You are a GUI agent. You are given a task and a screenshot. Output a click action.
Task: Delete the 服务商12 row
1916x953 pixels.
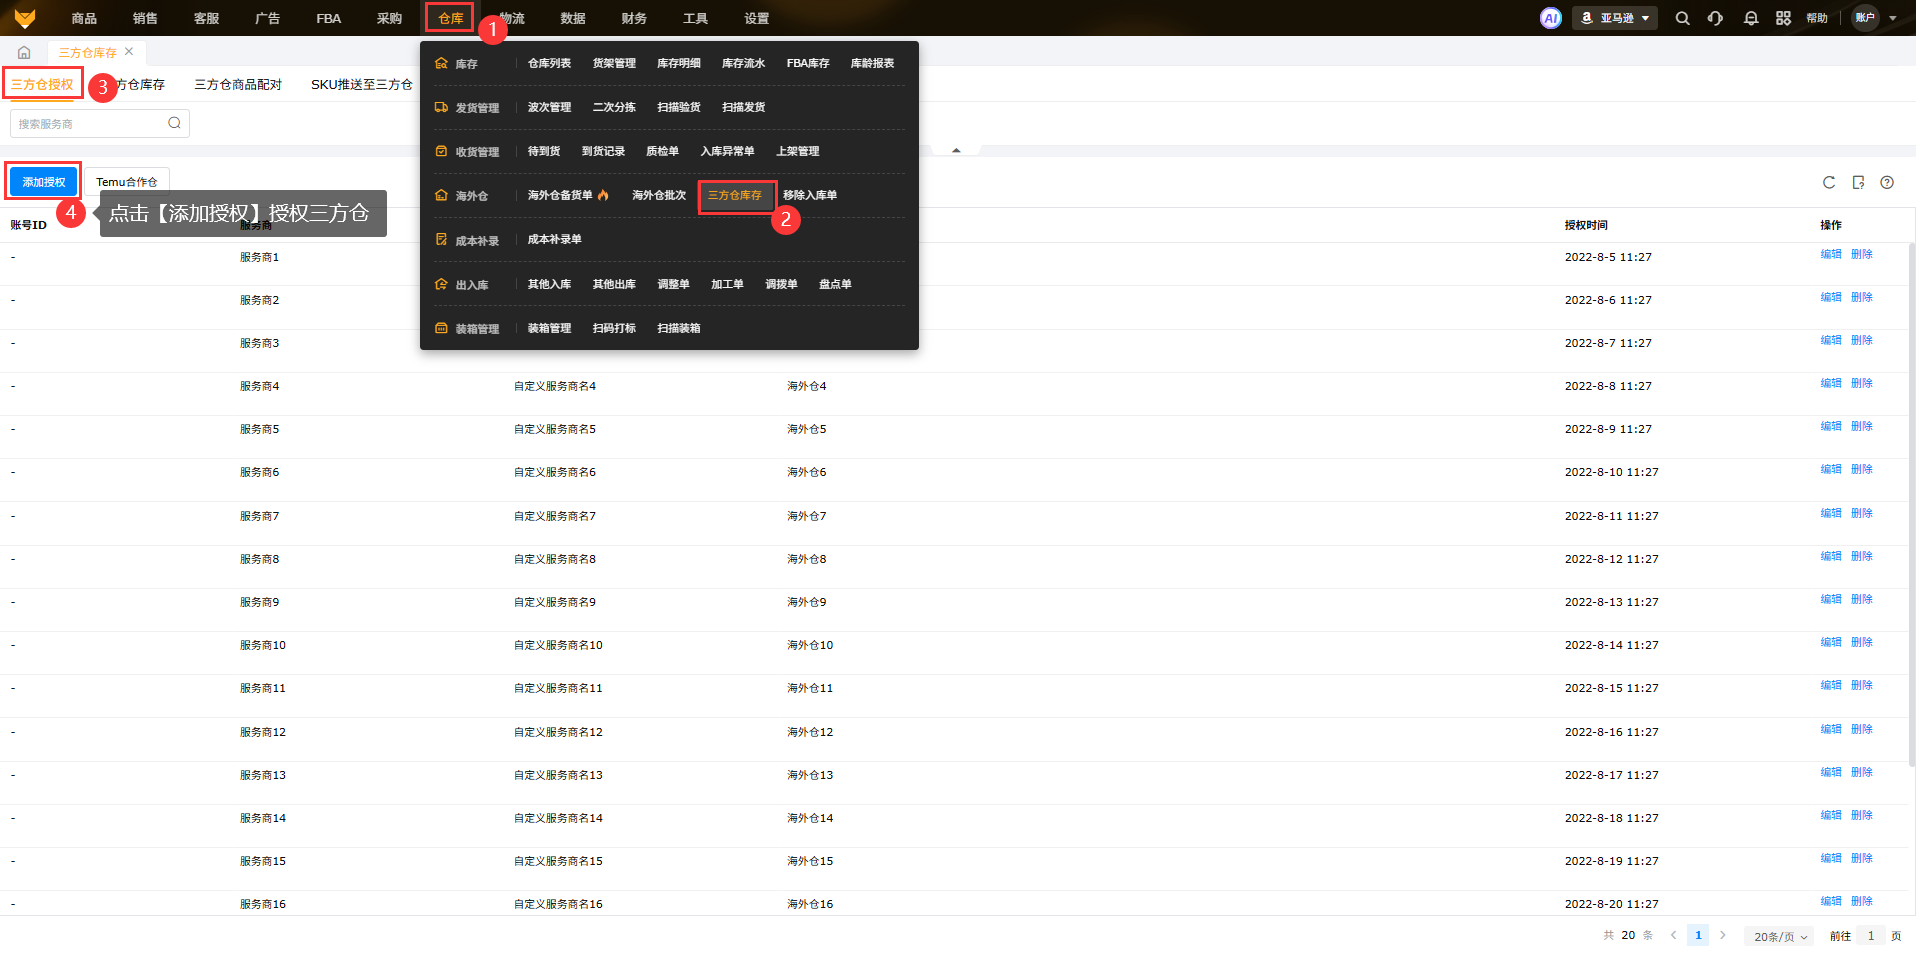(1861, 729)
